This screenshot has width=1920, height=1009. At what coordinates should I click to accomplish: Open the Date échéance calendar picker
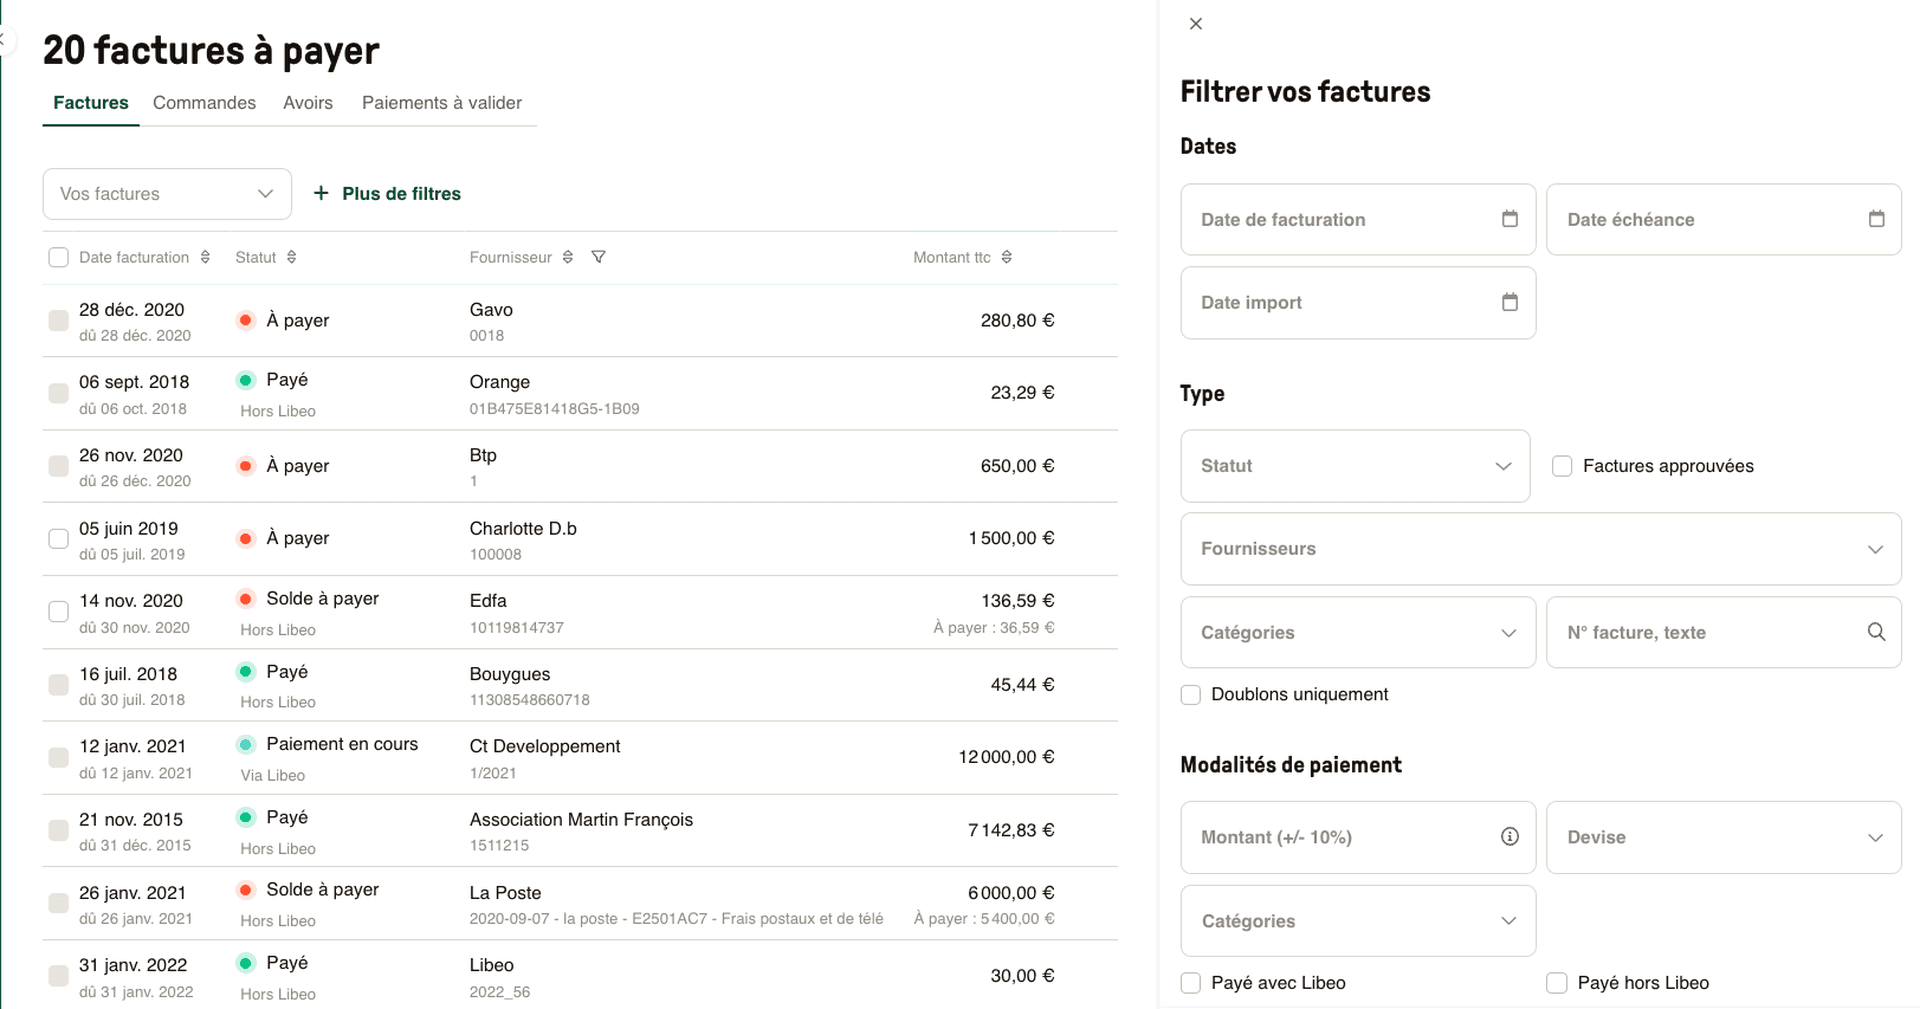coord(1877,219)
